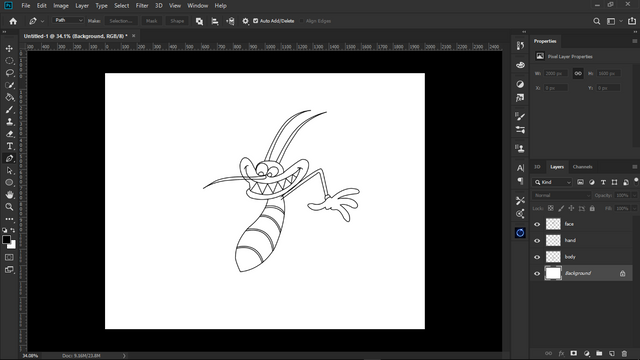Go to the Home screen
This screenshot has height=360, width=640.
click(13, 21)
